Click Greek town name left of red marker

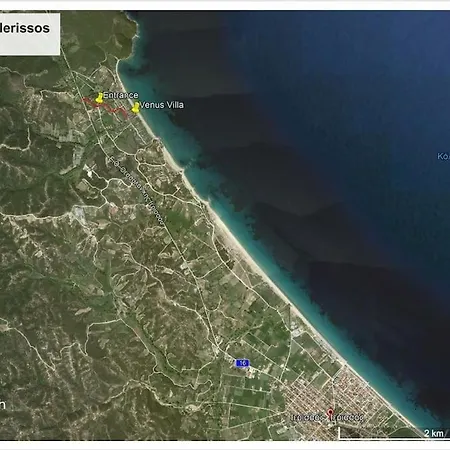coord(308,417)
